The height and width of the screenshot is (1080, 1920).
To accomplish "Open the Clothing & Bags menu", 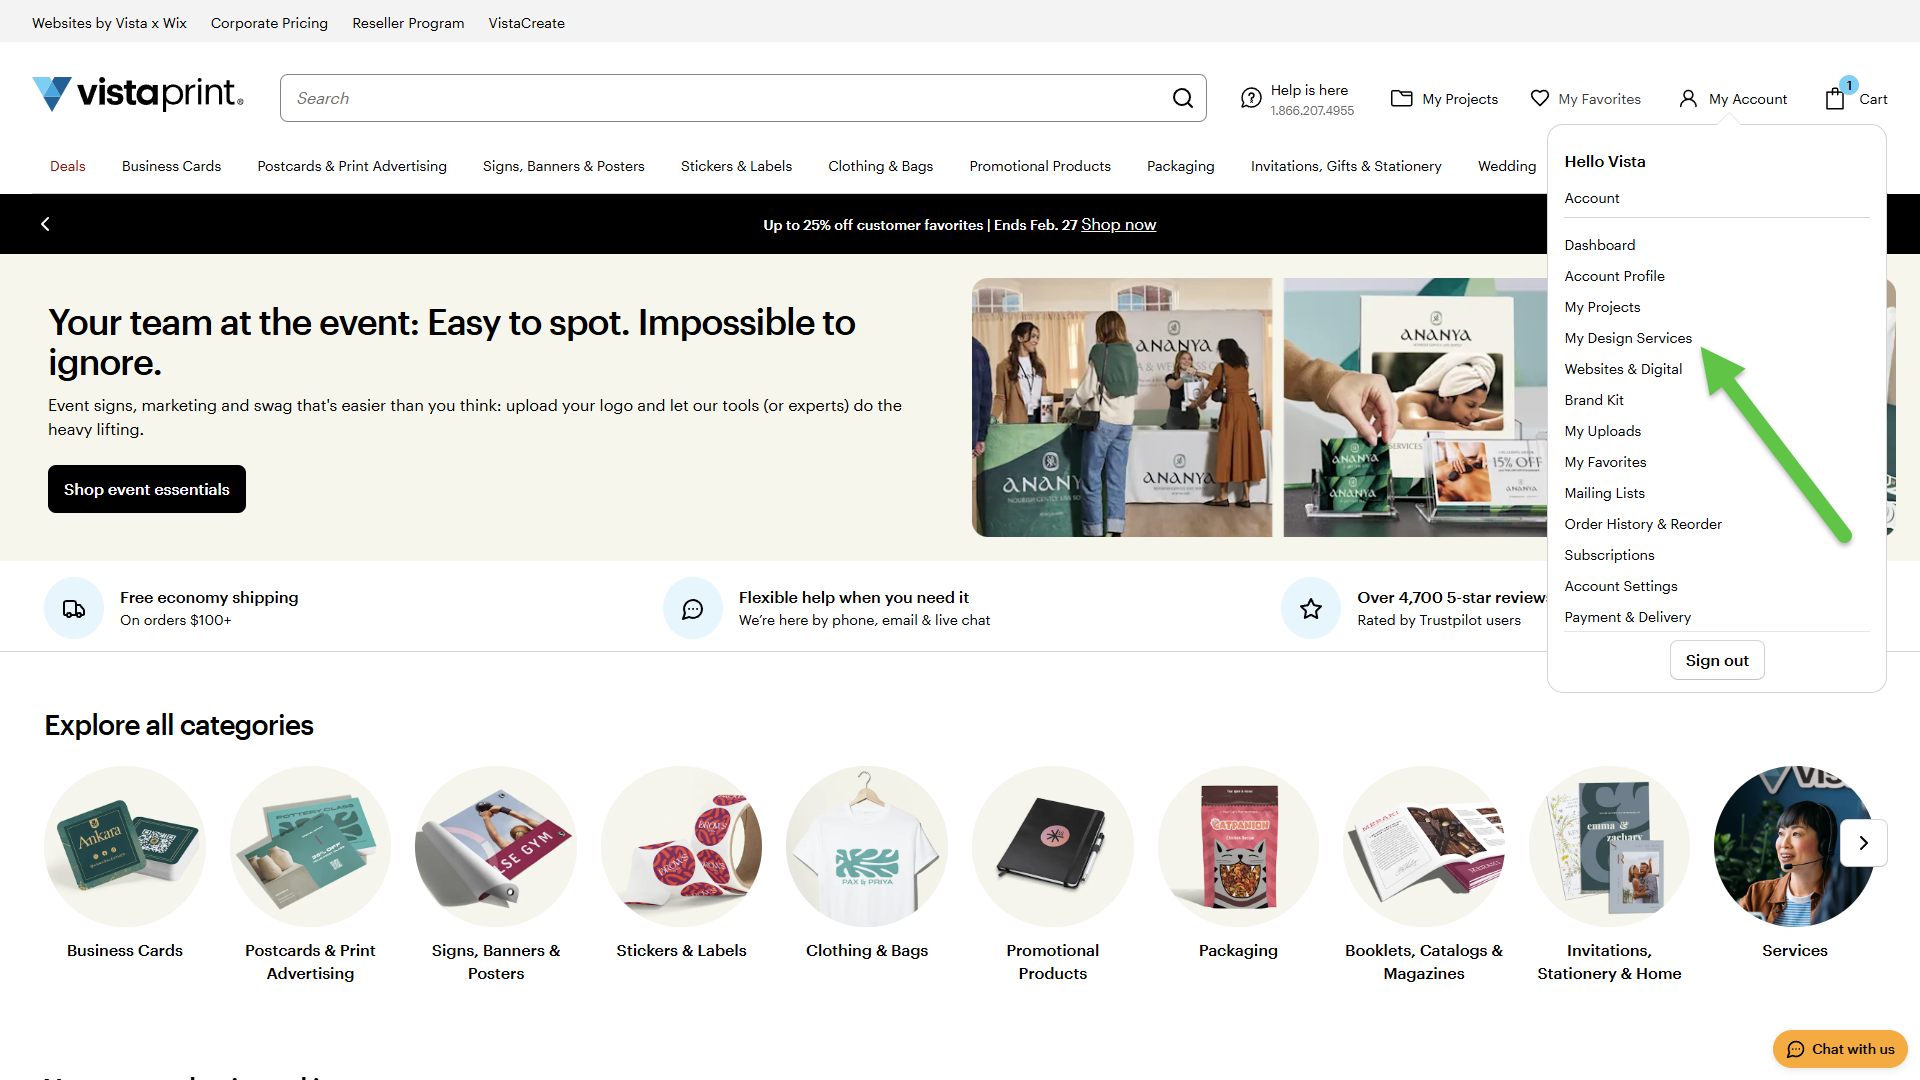I will (880, 166).
